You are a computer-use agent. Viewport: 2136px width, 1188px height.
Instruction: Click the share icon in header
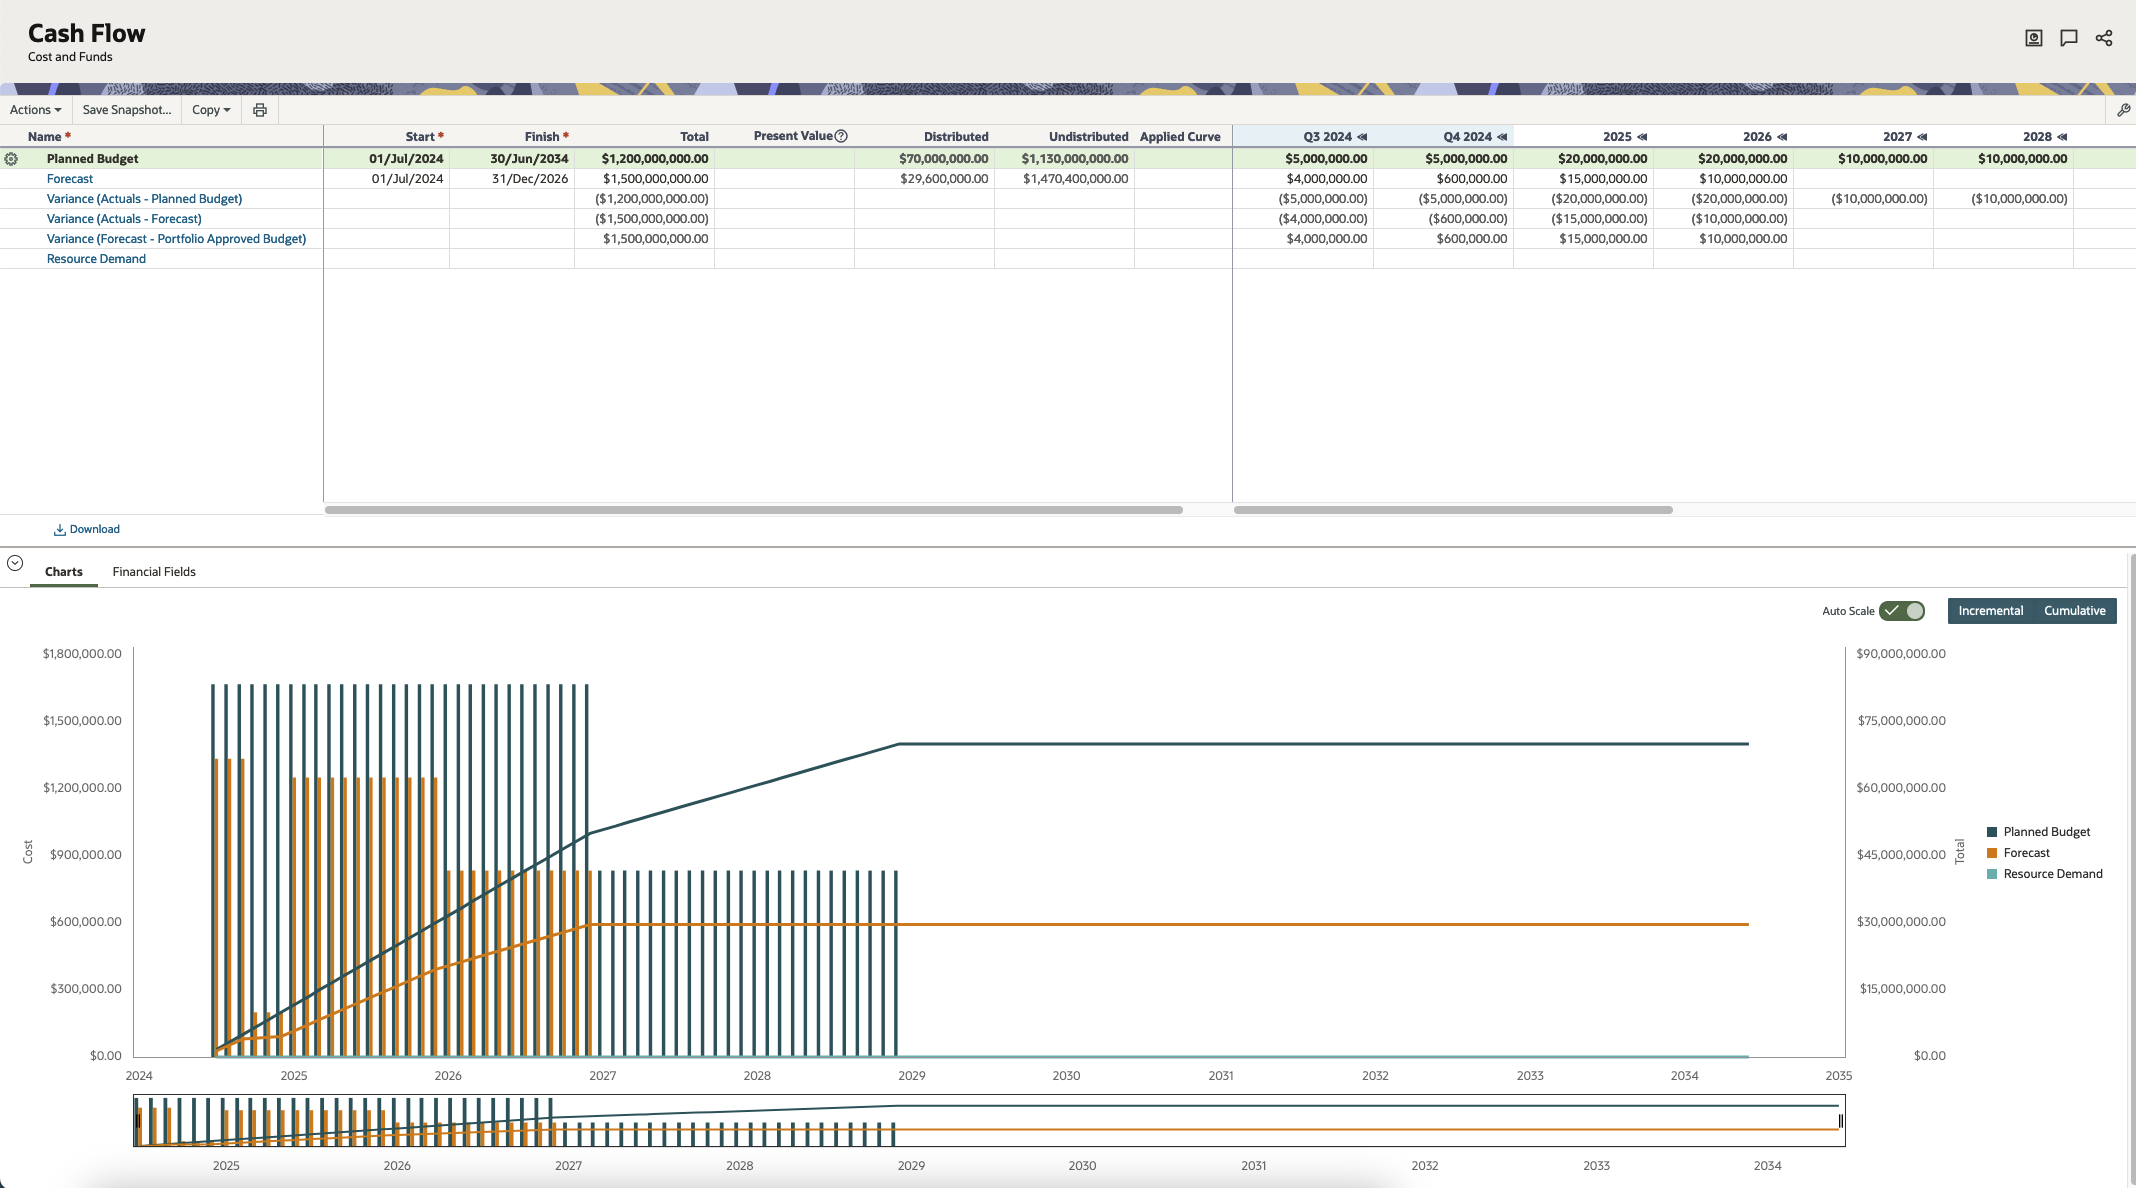[2104, 38]
